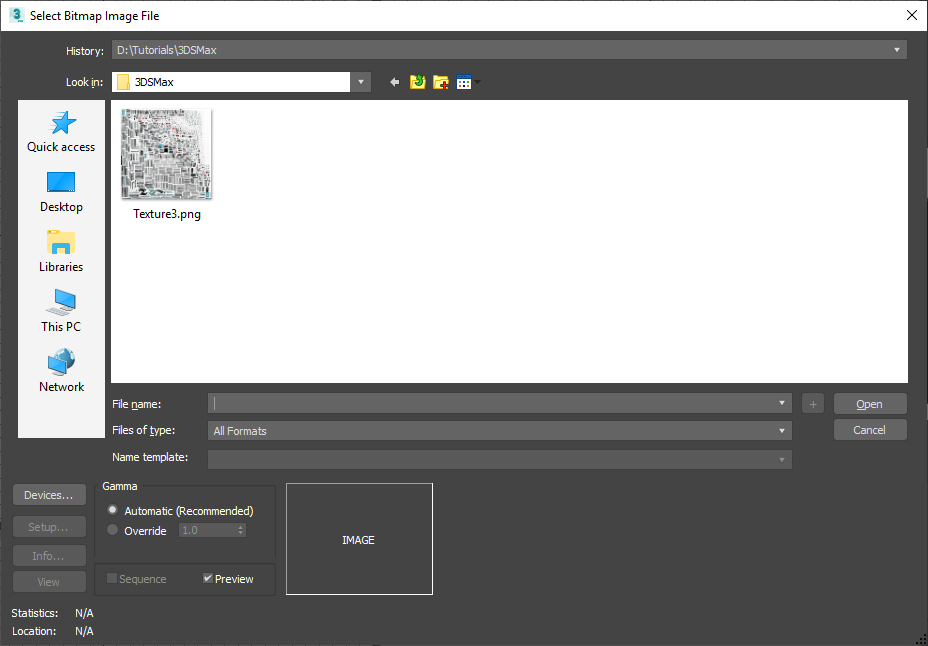
Task: Expand the Look in folder dropdown
Action: tap(360, 82)
